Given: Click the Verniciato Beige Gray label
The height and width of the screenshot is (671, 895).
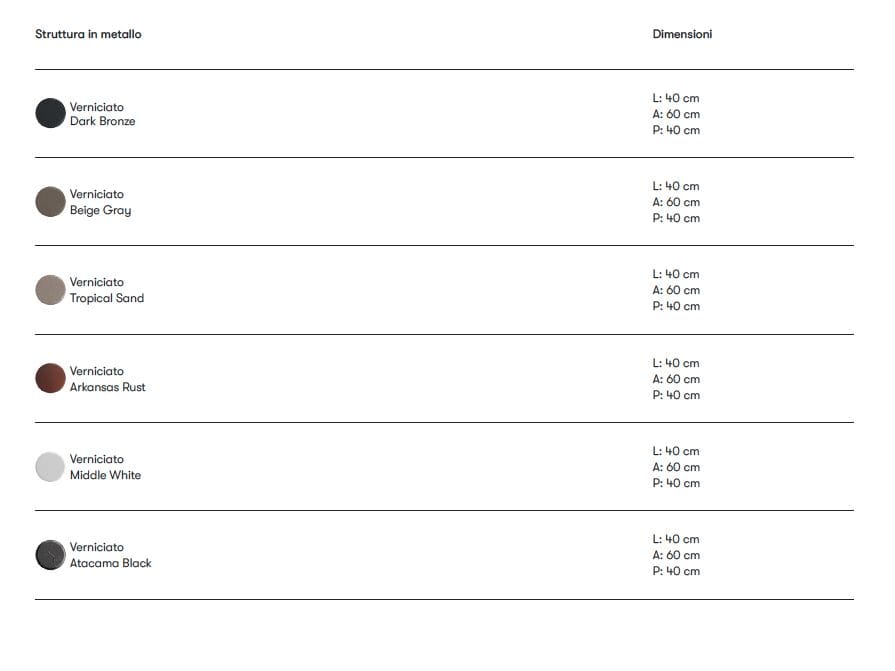Looking at the screenshot, I should [100, 202].
